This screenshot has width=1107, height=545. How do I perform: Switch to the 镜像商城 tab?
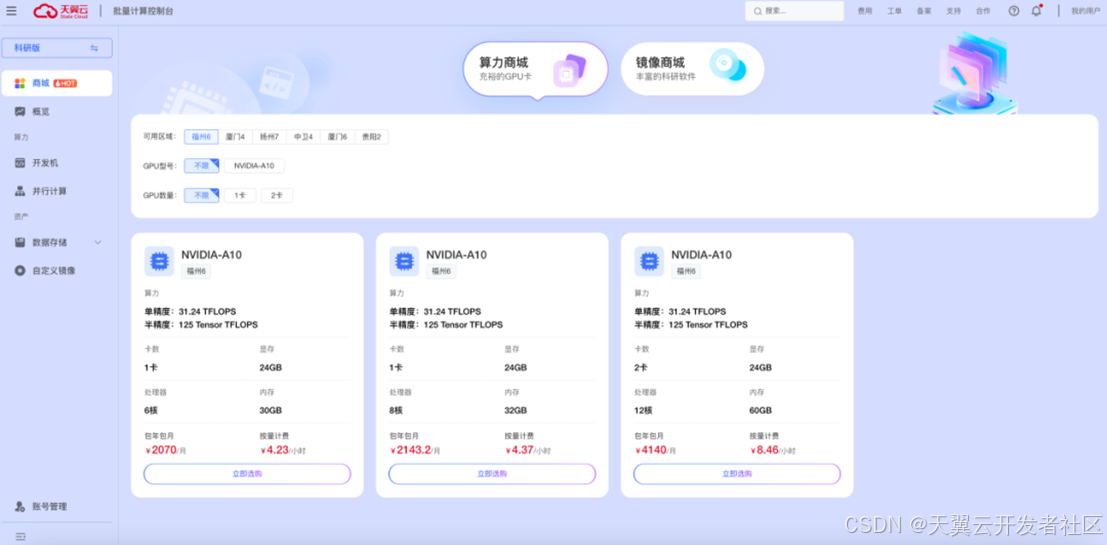click(692, 69)
